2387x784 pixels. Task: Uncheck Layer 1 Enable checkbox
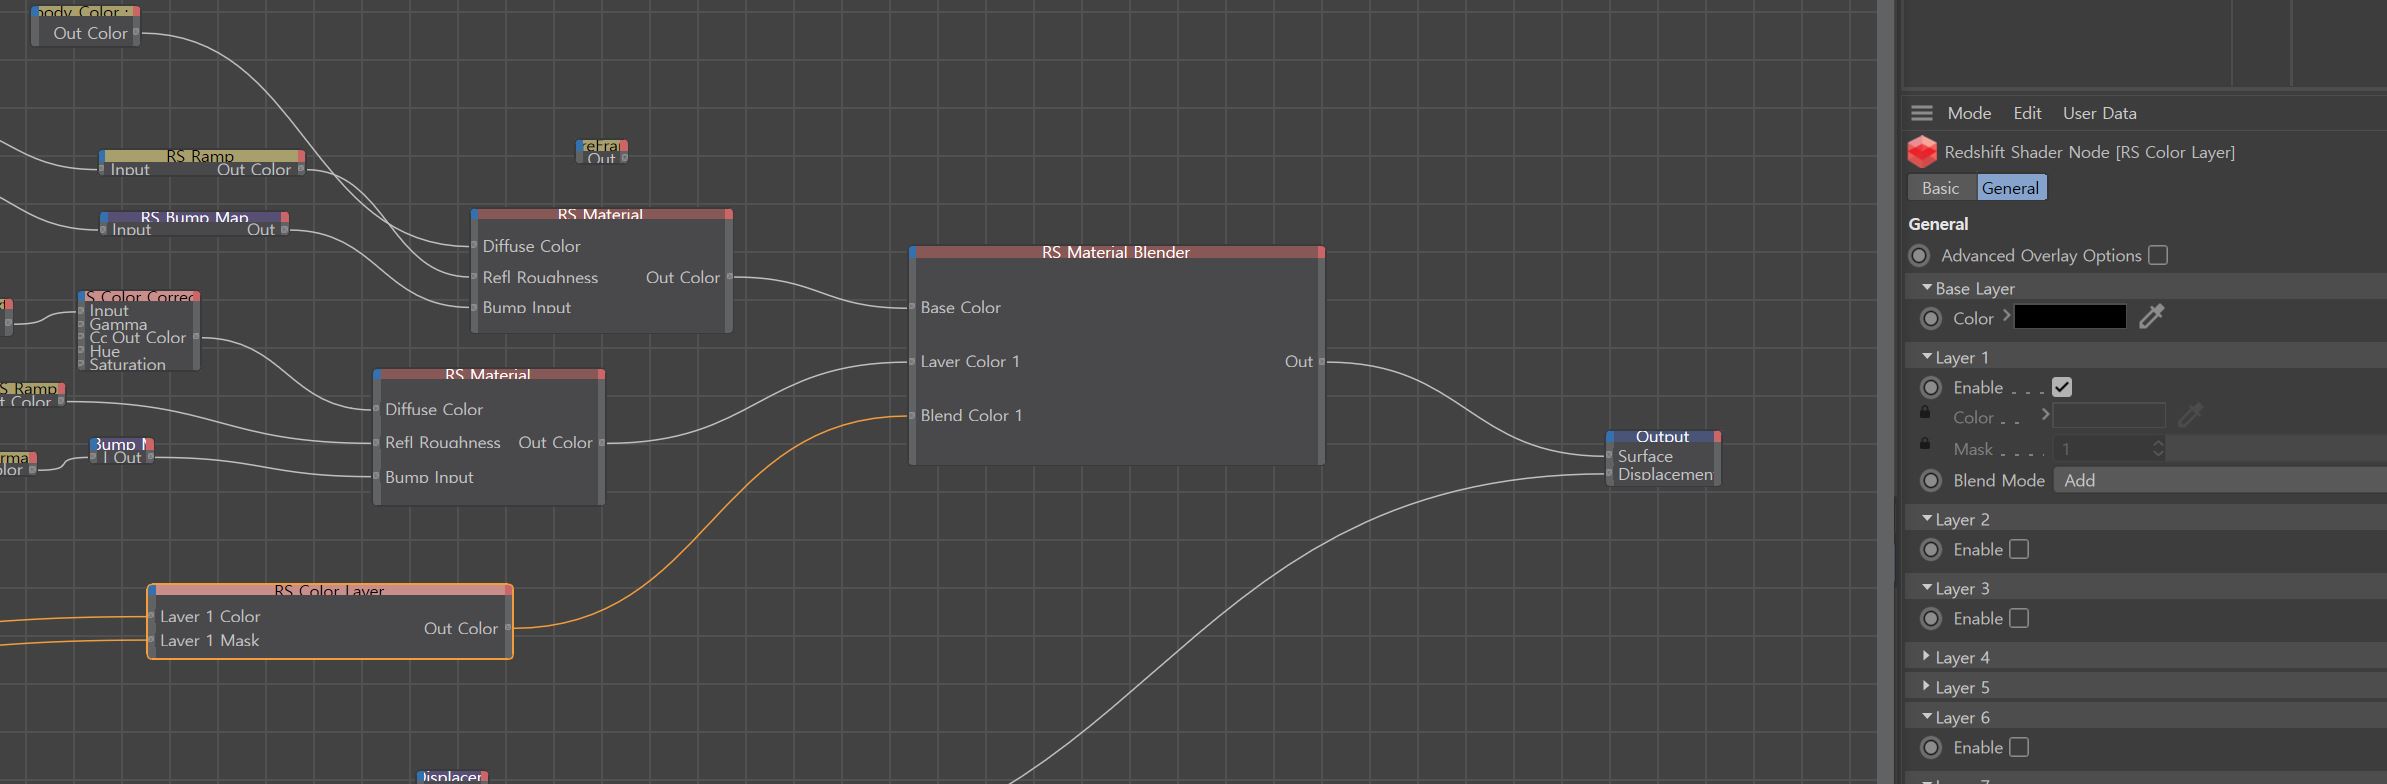[x=2061, y=387]
